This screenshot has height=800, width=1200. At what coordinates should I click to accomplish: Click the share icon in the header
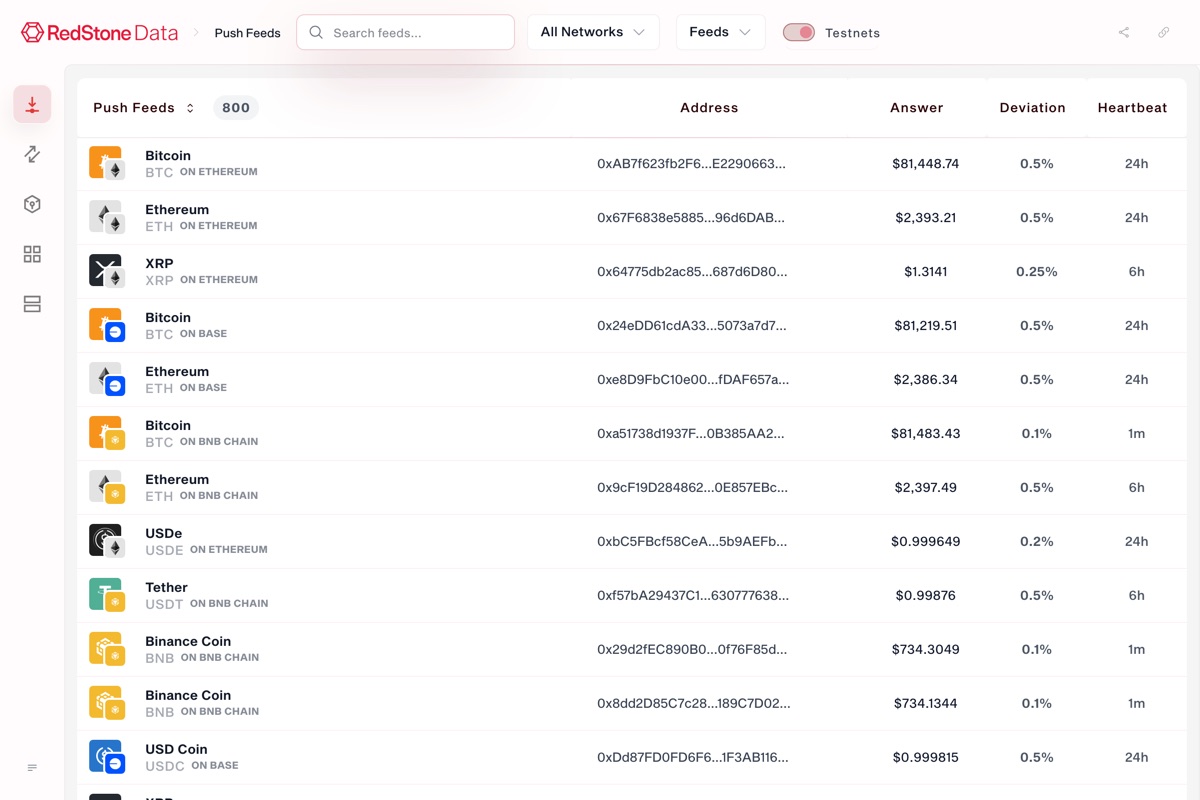coord(1124,32)
